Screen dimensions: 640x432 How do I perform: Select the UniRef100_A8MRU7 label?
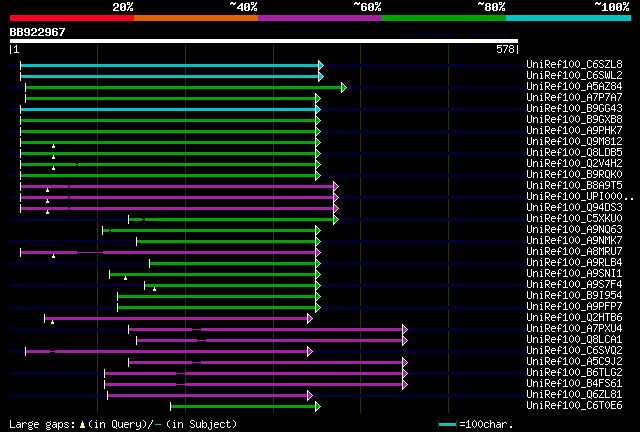pyautogui.click(x=574, y=252)
